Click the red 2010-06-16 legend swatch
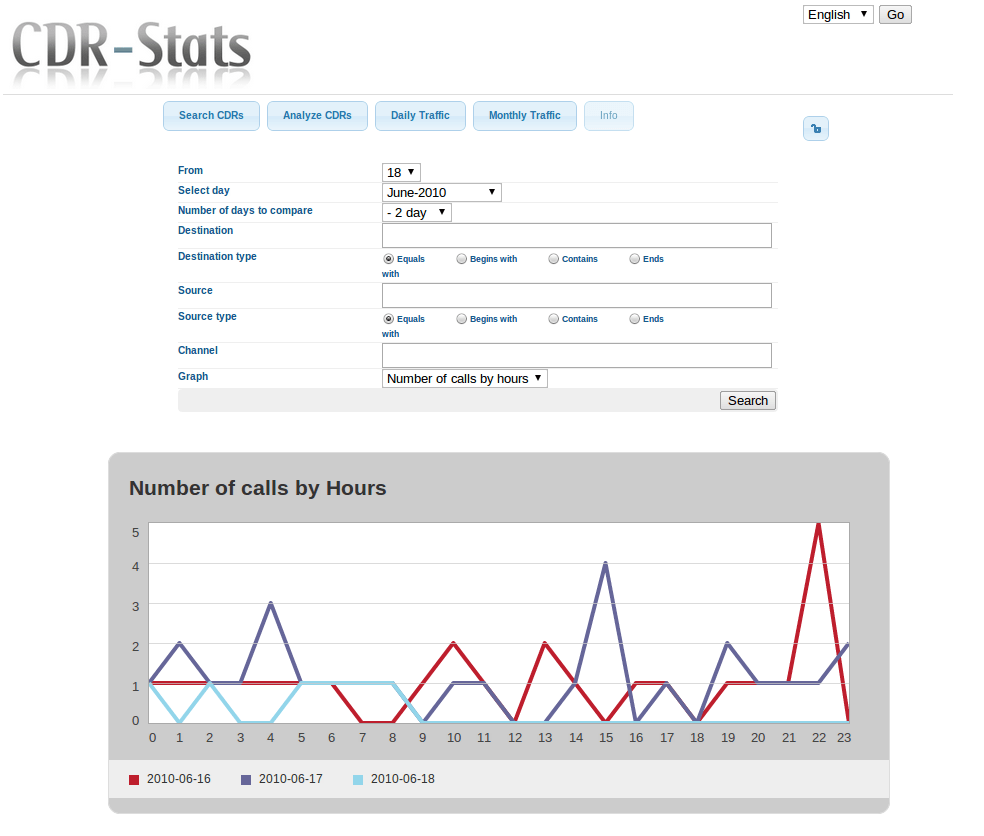This screenshot has height=836, width=984. point(134,780)
